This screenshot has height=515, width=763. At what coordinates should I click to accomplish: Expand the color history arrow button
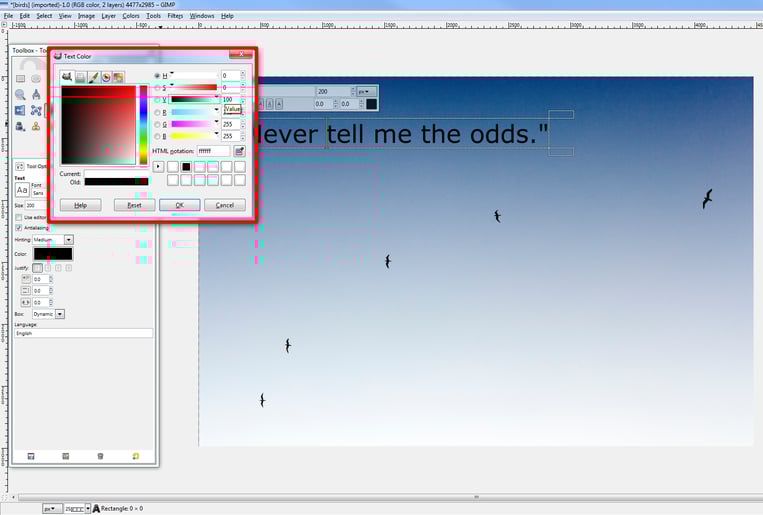coord(158,166)
